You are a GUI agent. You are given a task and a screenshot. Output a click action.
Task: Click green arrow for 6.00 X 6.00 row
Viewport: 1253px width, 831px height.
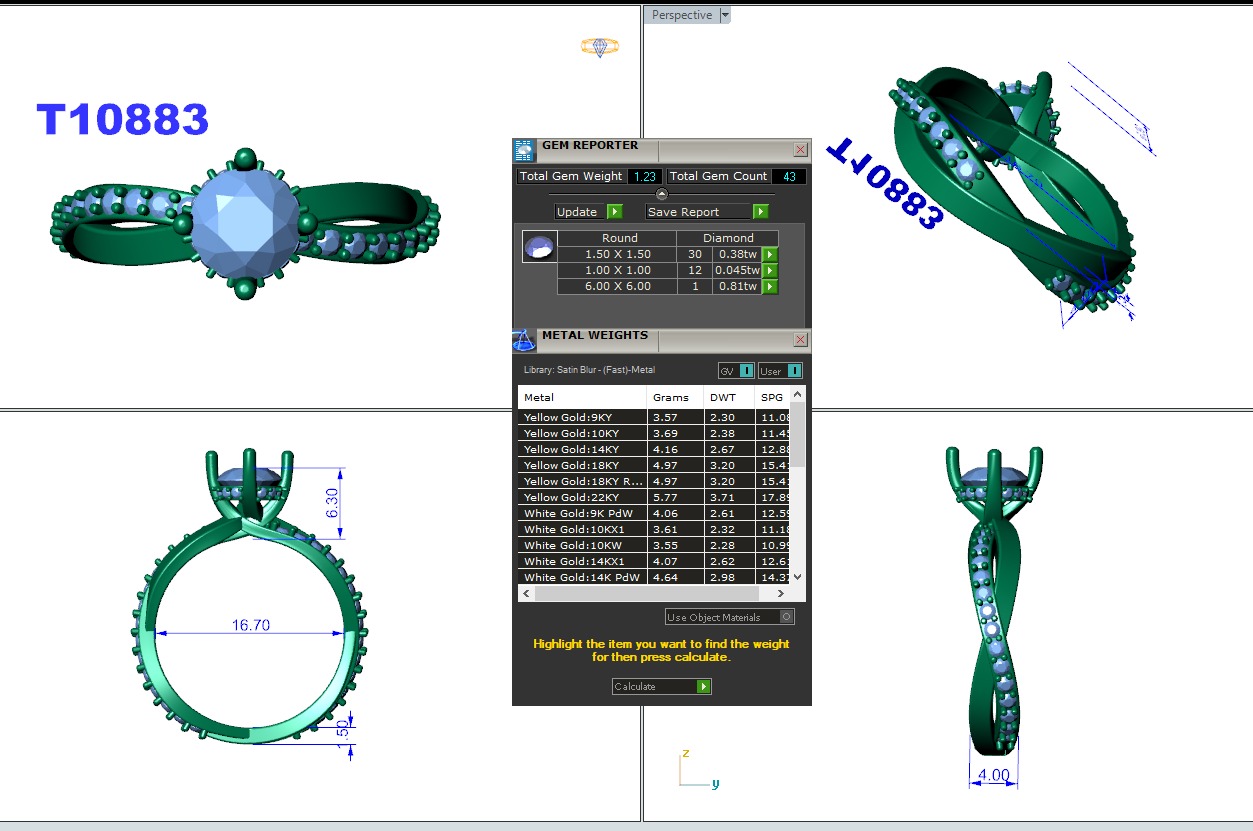[770, 286]
